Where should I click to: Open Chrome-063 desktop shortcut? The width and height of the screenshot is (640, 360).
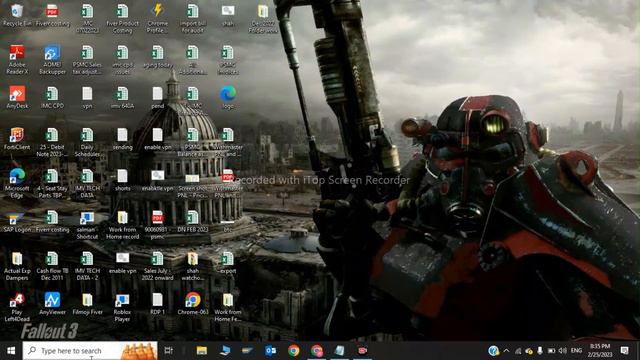[193, 303]
